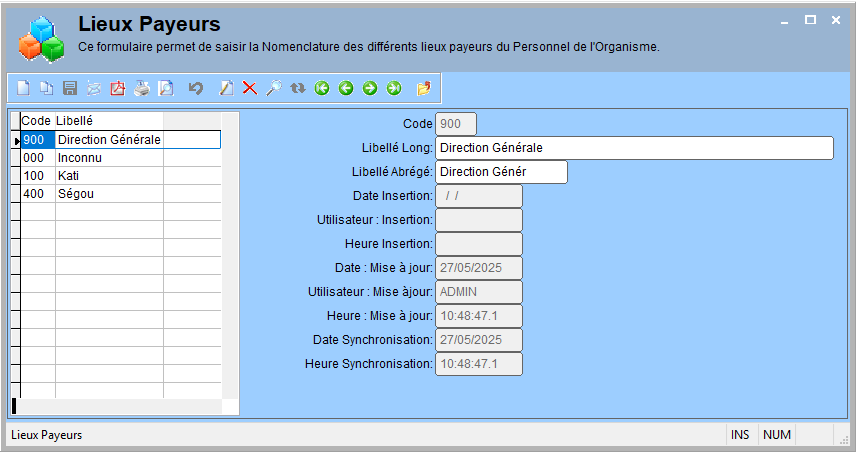856x452 pixels.
Task: Select the Inconnu row in list
Action: tap(121, 158)
